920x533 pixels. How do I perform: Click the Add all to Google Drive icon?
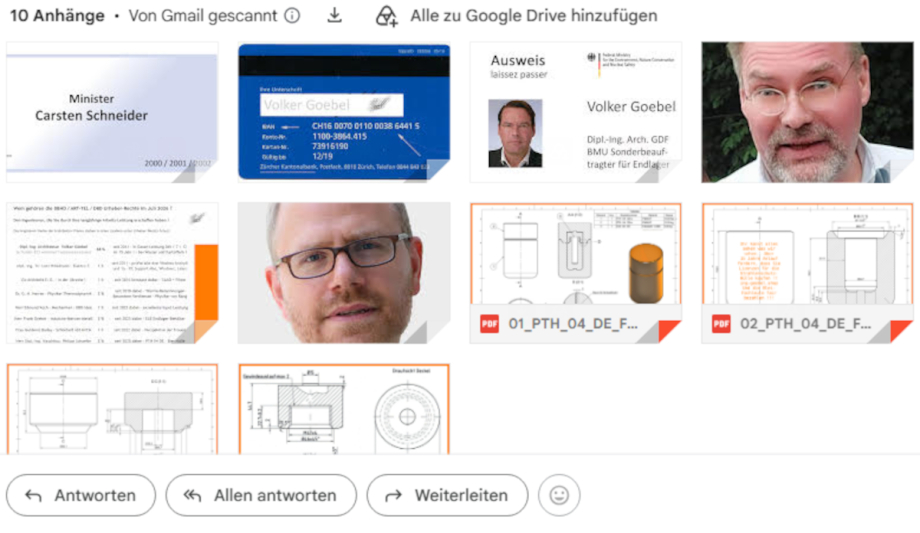[x=387, y=16]
